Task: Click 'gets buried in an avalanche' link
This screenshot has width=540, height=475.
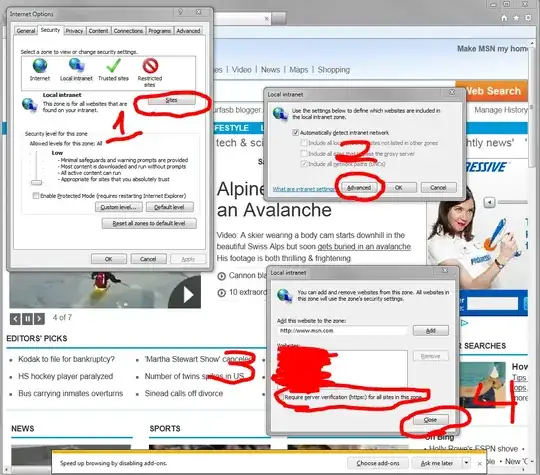Action: point(364,247)
